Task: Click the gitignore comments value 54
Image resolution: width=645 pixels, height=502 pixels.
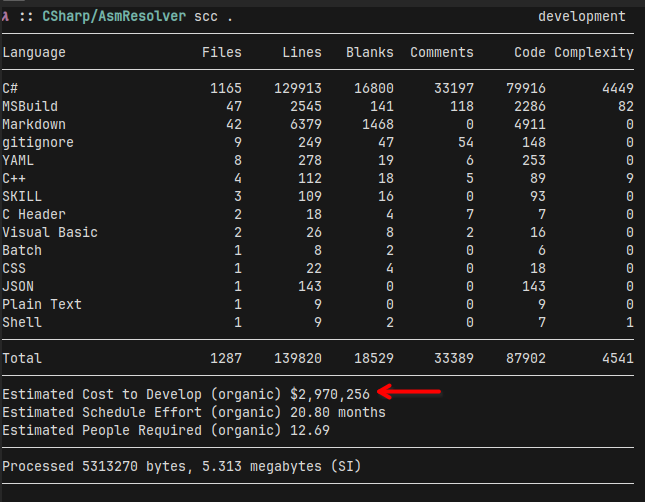Action: (x=466, y=143)
